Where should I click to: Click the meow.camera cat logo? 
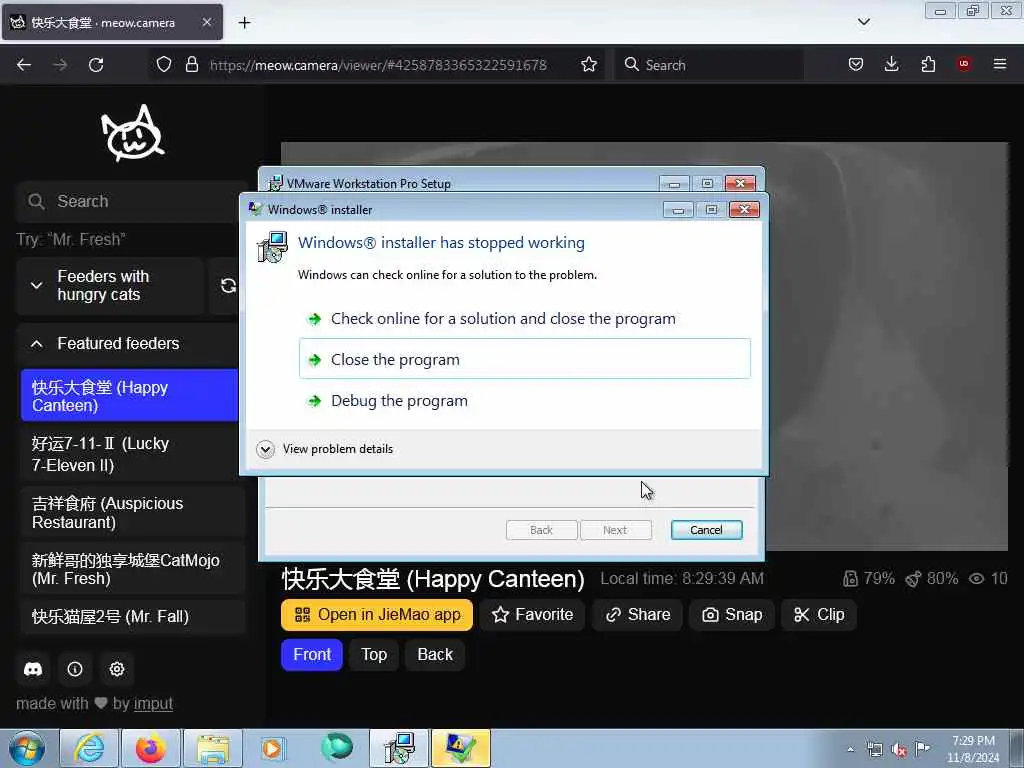click(x=133, y=133)
